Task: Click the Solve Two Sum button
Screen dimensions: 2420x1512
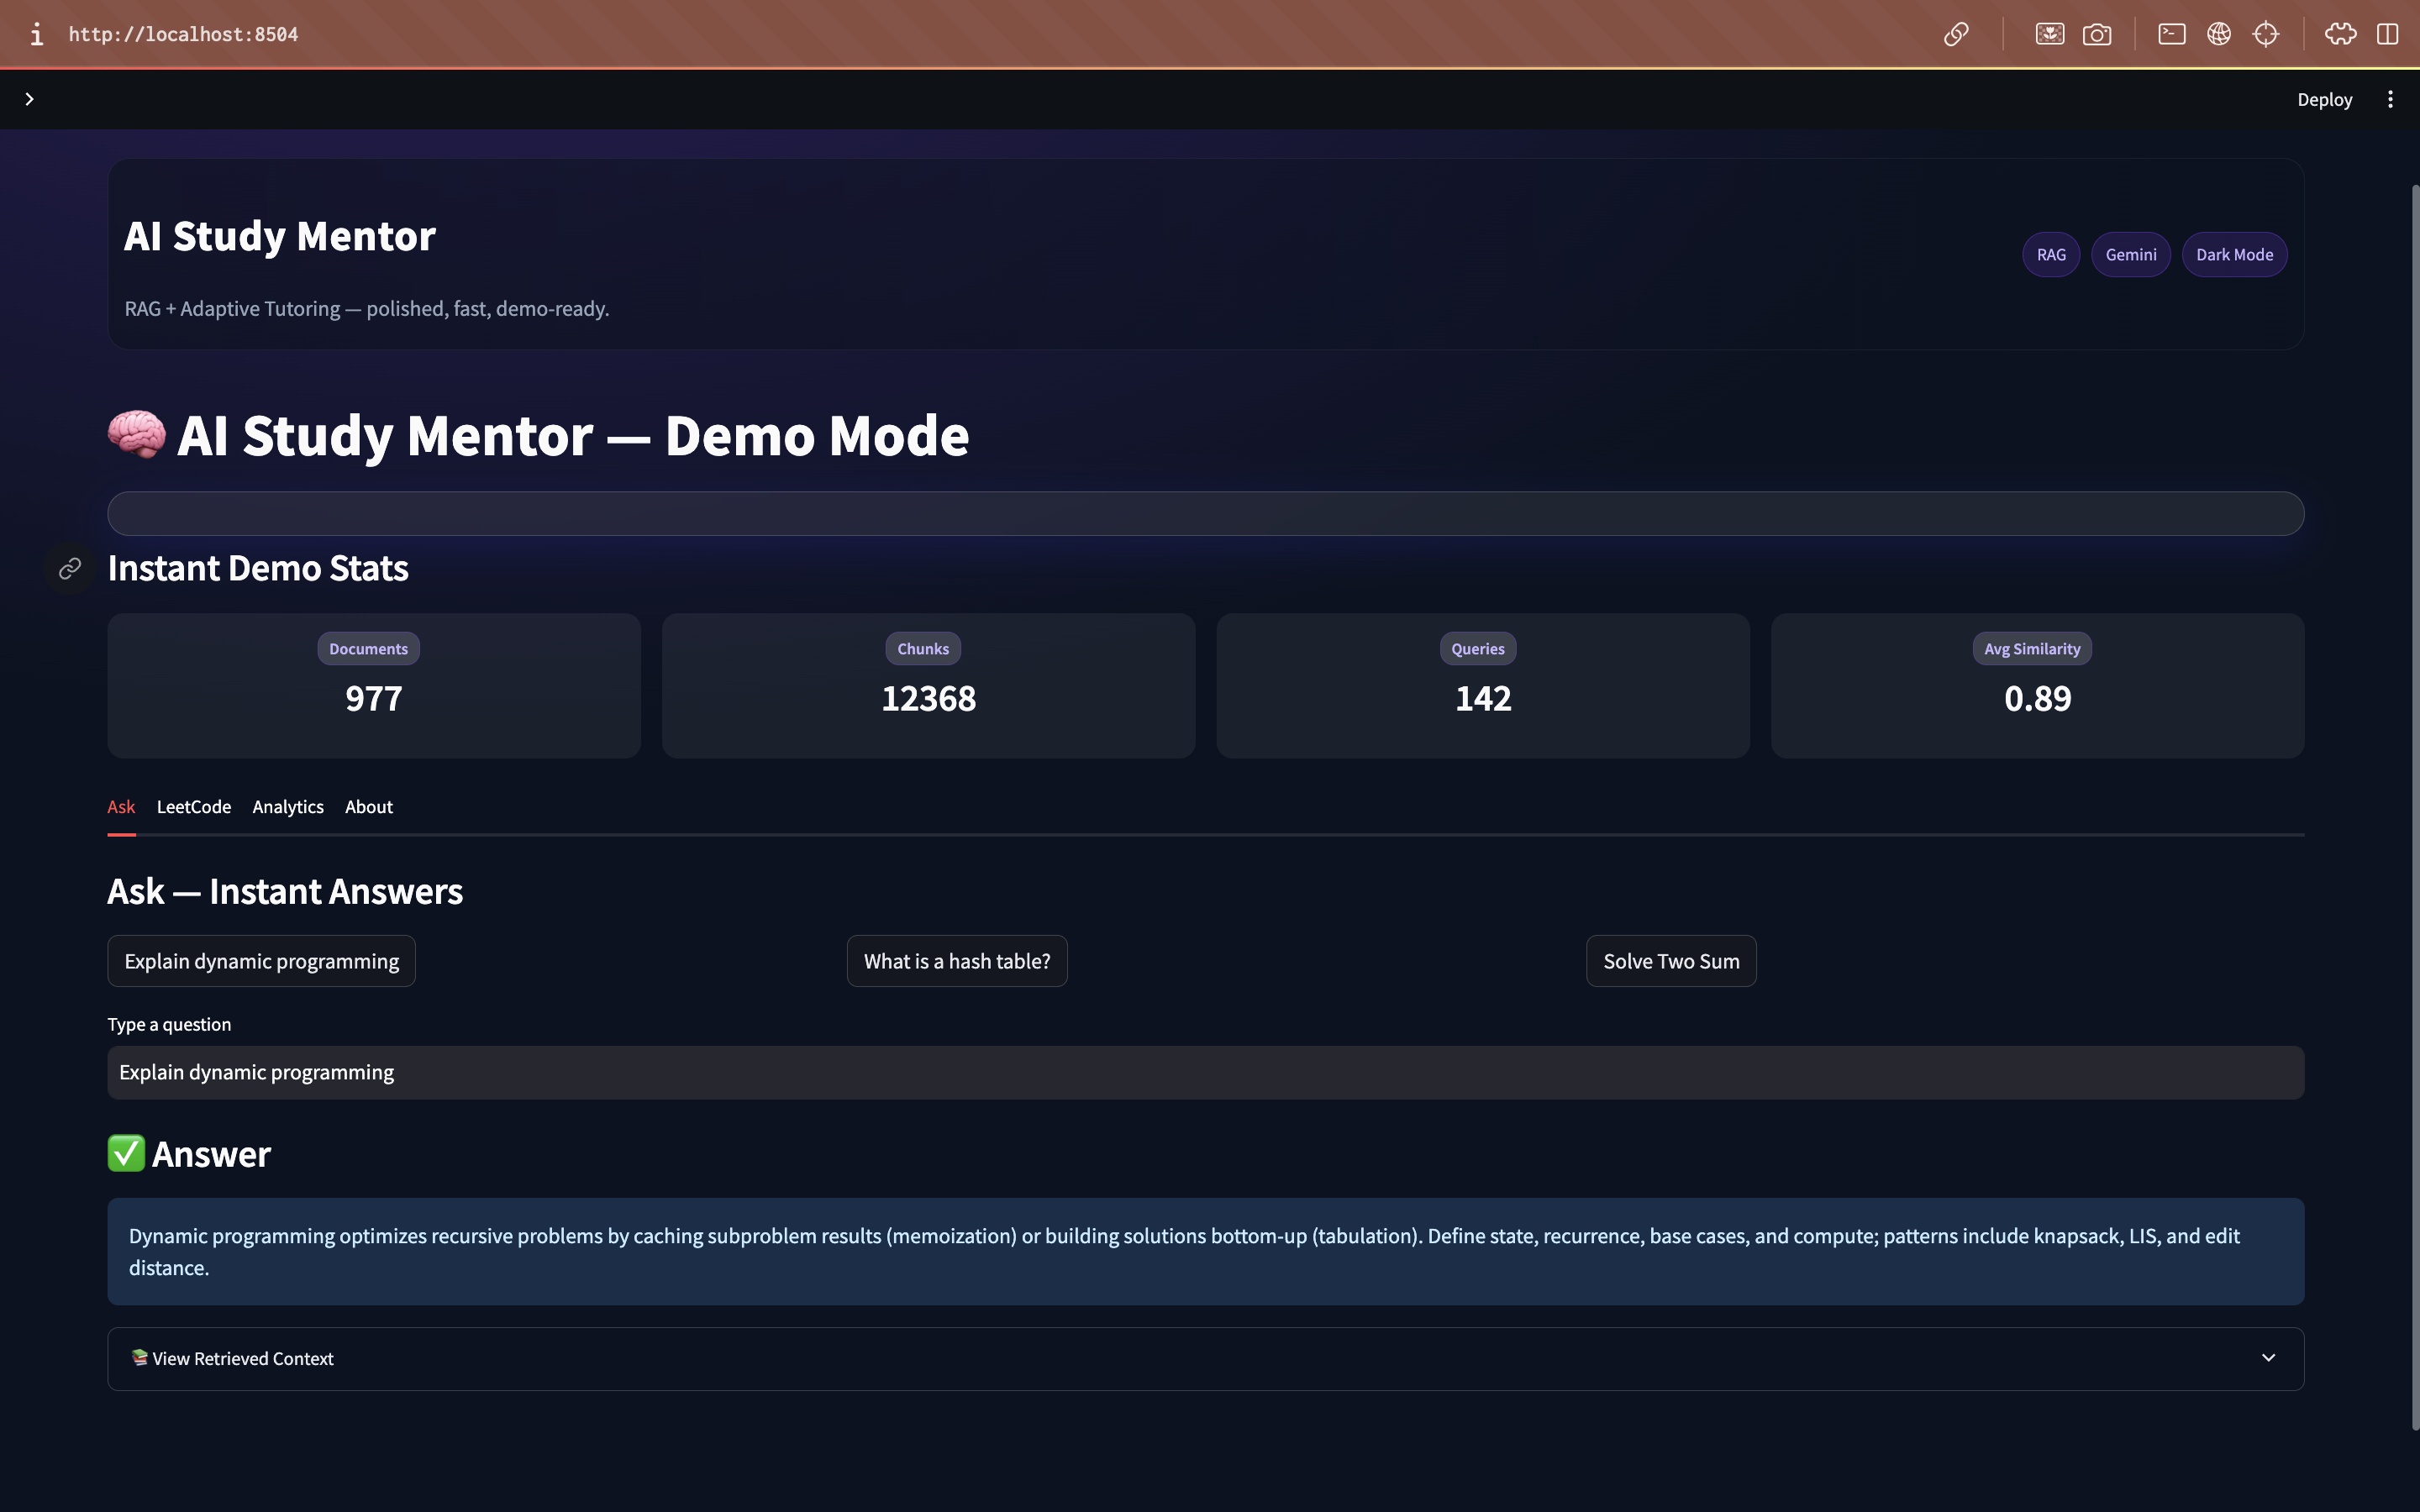Action: (x=1670, y=961)
